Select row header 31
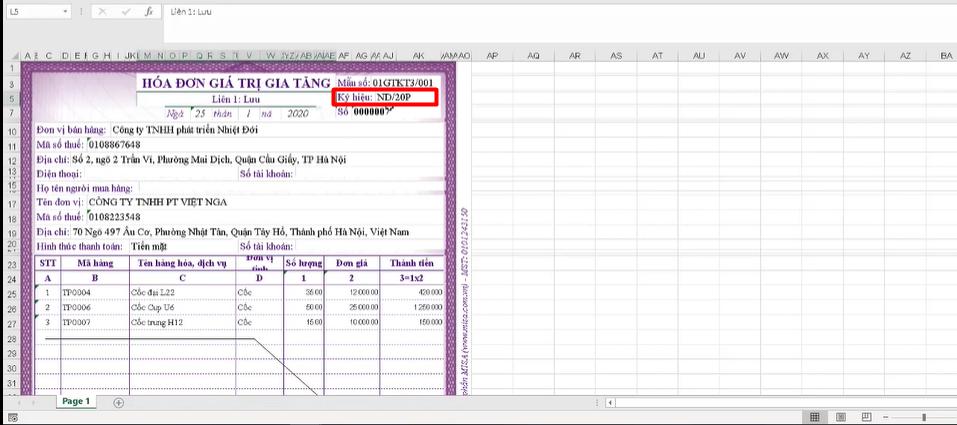Screen dimensions: 957x425 coord(10,383)
